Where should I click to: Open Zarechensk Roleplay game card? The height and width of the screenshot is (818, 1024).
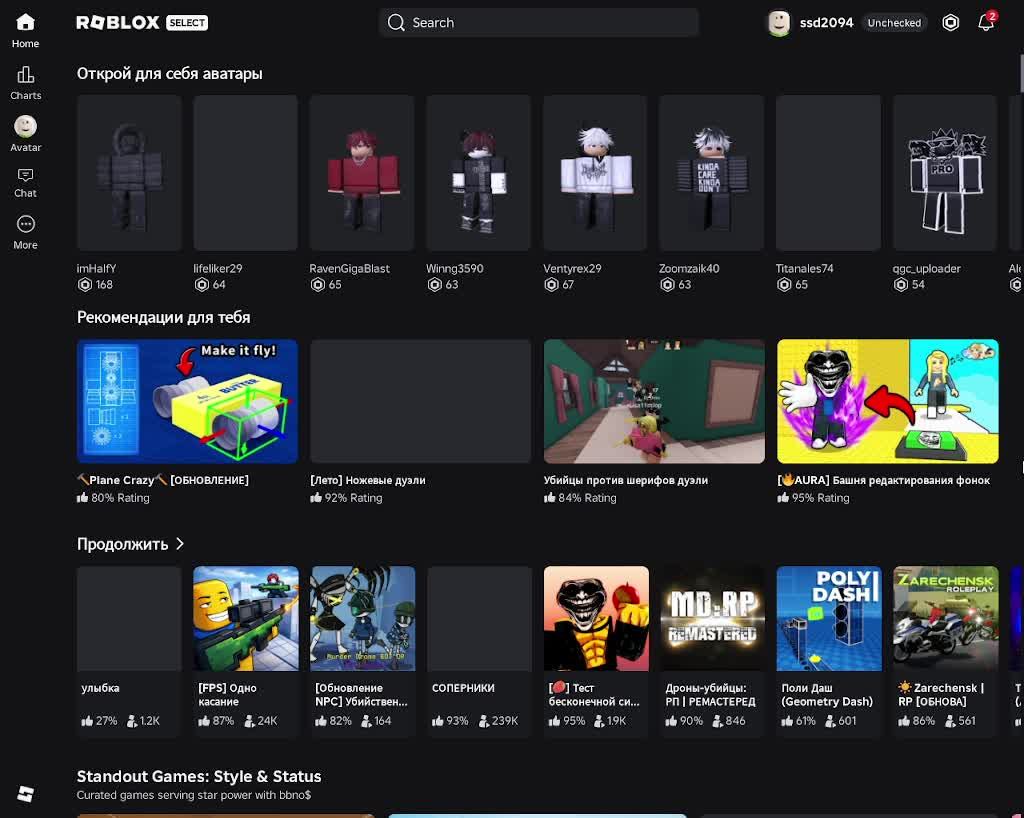[946, 651]
